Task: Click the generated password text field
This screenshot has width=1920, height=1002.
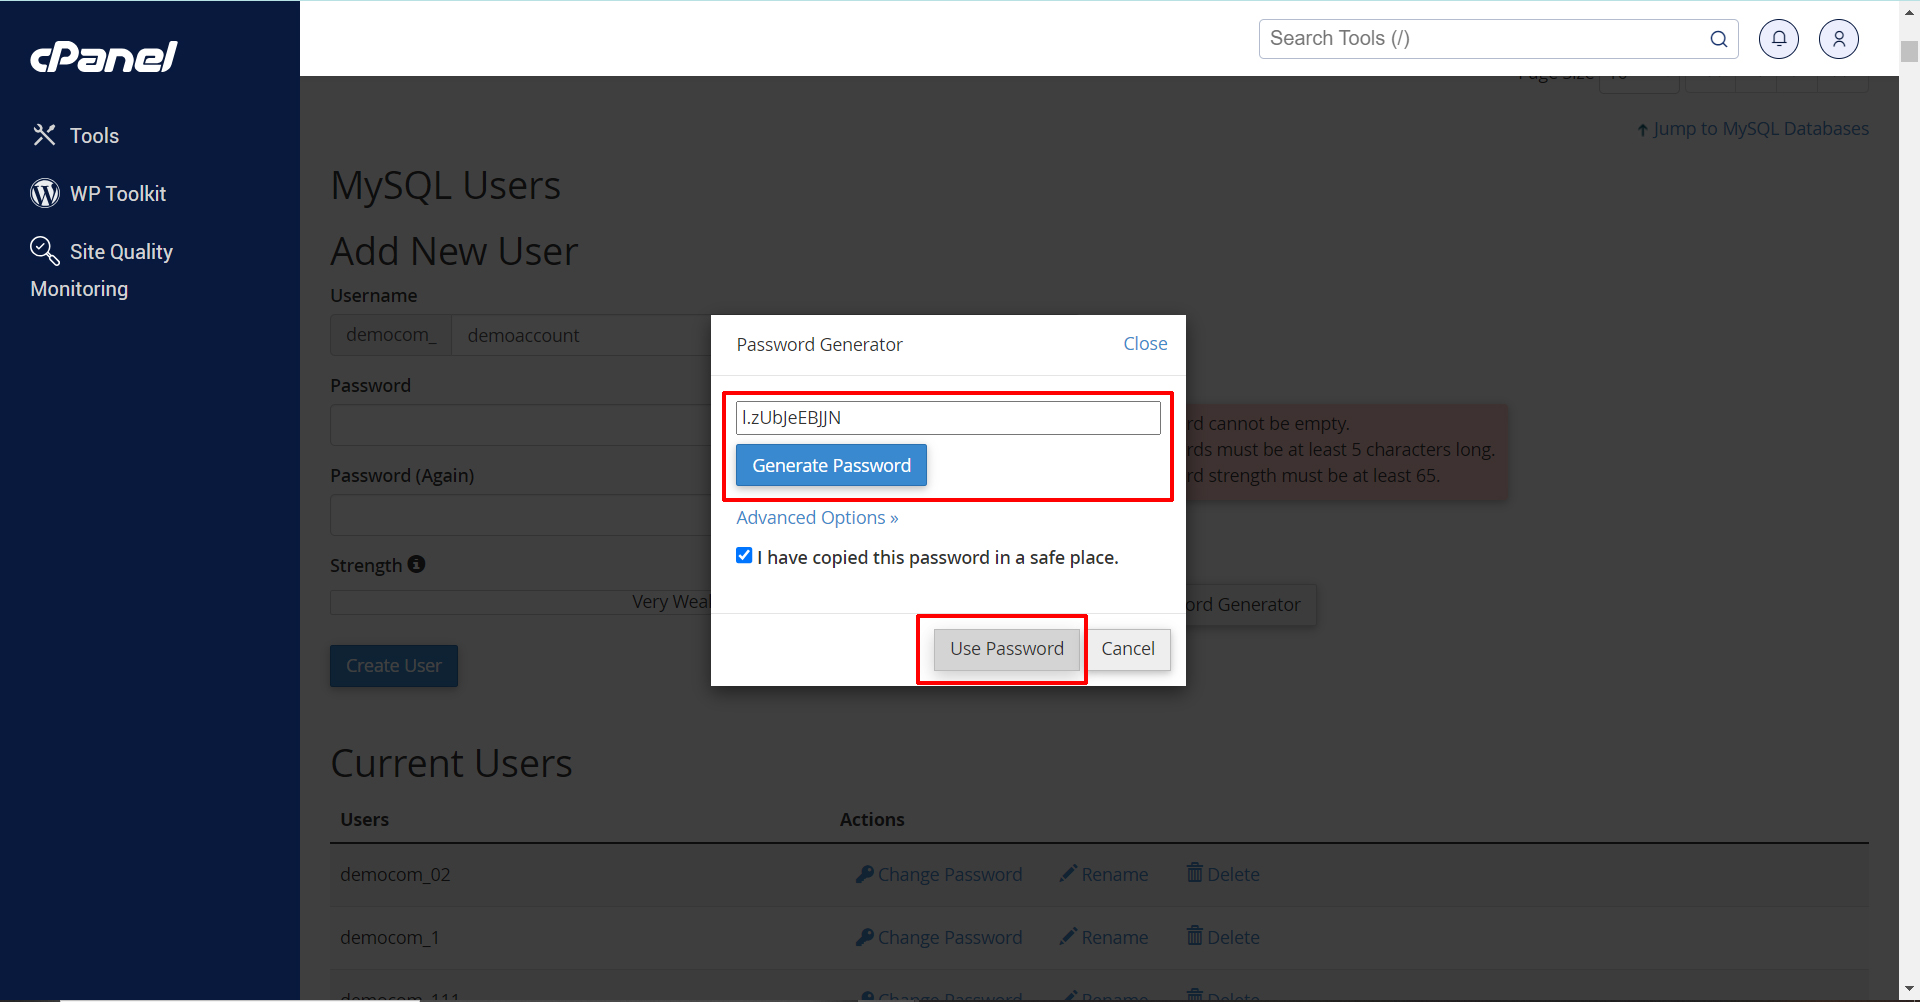Action: [947, 418]
